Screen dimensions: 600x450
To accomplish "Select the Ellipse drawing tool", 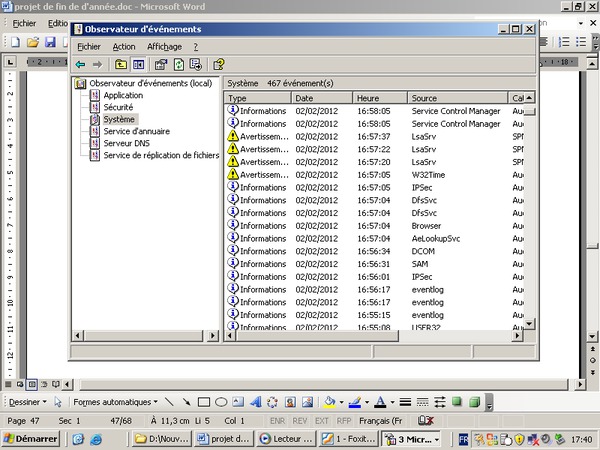I will click(222, 402).
